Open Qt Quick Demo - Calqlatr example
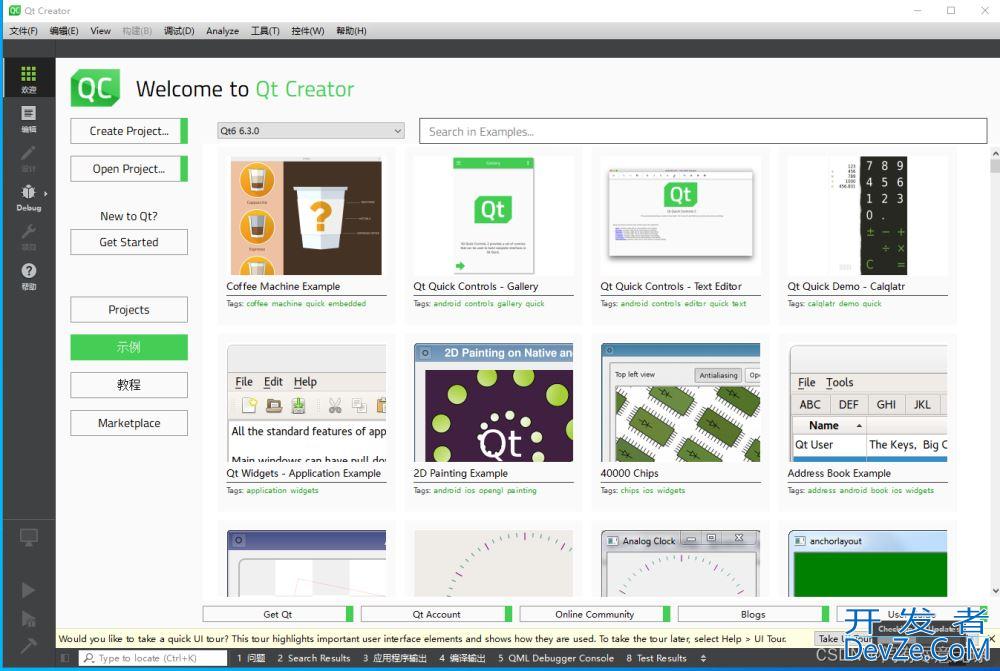Image resolution: width=1000 pixels, height=671 pixels. [x=867, y=217]
